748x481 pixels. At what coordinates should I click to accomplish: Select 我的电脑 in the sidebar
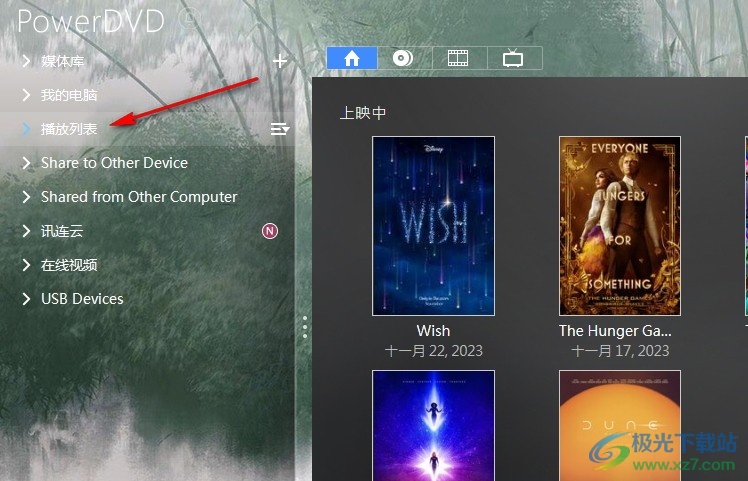point(69,95)
